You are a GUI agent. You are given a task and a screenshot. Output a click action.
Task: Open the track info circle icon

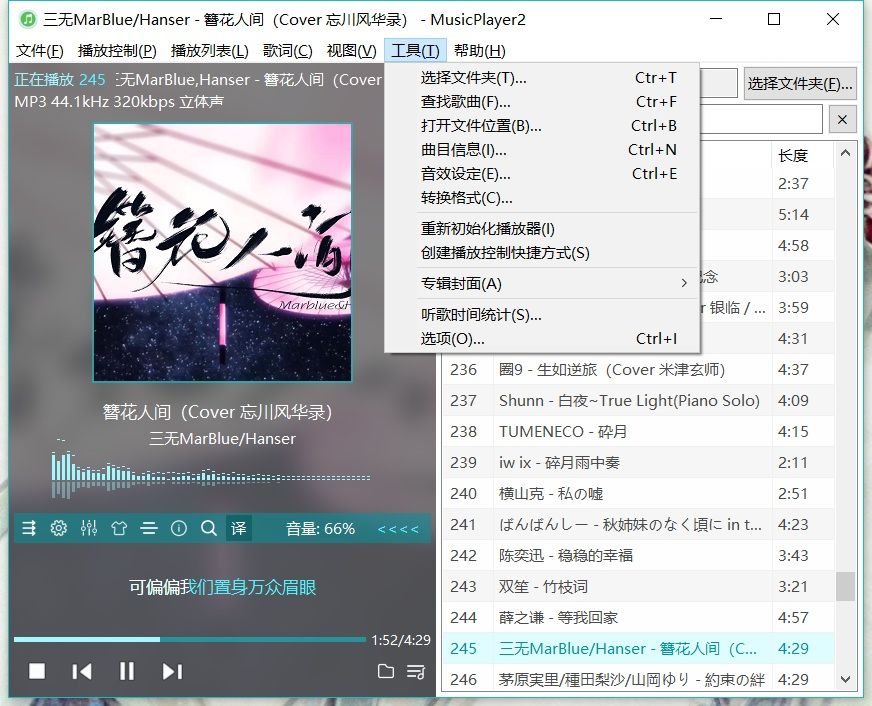click(179, 528)
